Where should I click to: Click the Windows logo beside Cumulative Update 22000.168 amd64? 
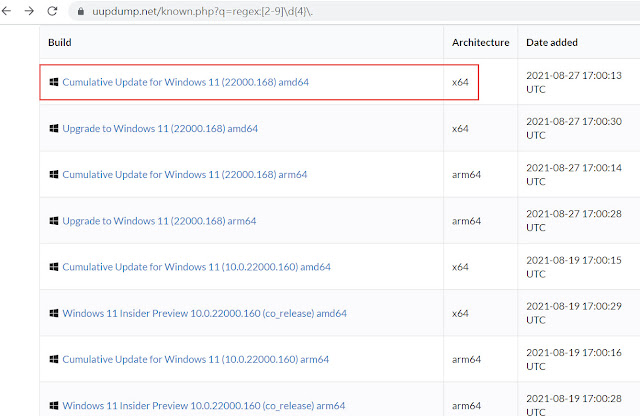pyautogui.click(x=53, y=82)
